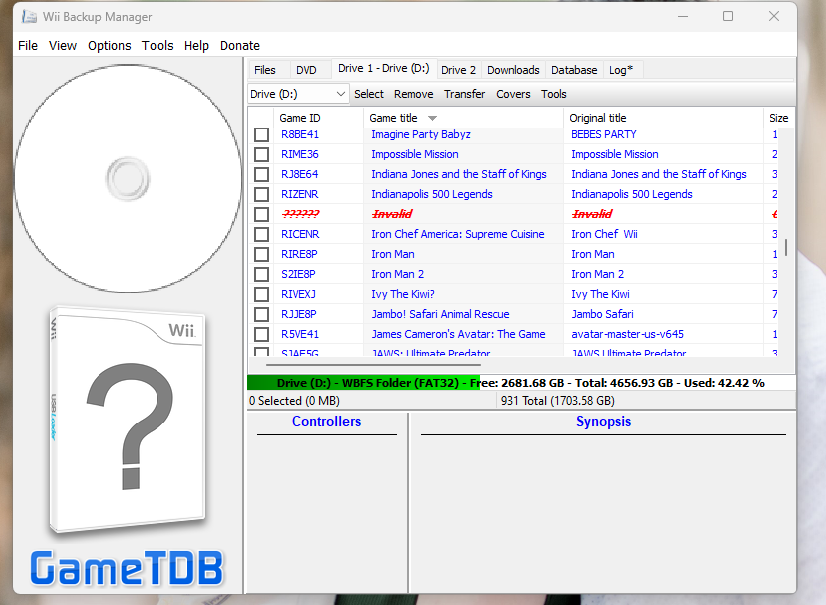Open the Covers dropdown menu
Viewport: 826px width, 605px height.
tap(513, 94)
